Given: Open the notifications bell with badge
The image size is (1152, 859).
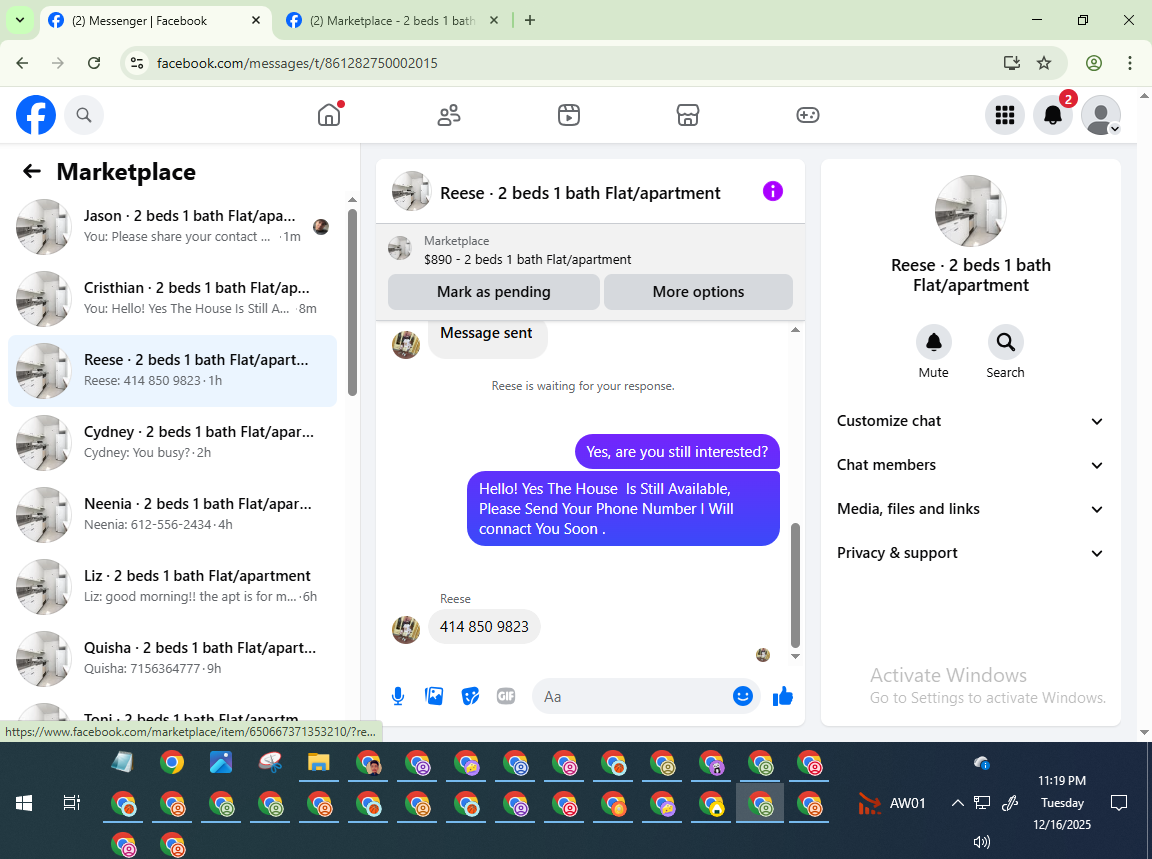Looking at the screenshot, I should pyautogui.click(x=1053, y=115).
